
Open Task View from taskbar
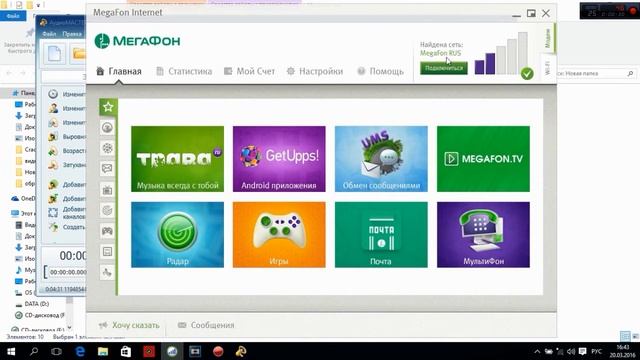pyautogui.click(x=56, y=351)
